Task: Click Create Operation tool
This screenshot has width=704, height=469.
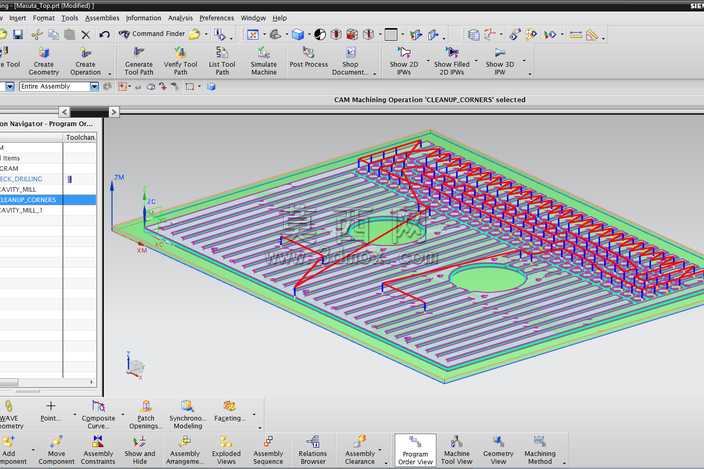Action: tap(85, 61)
